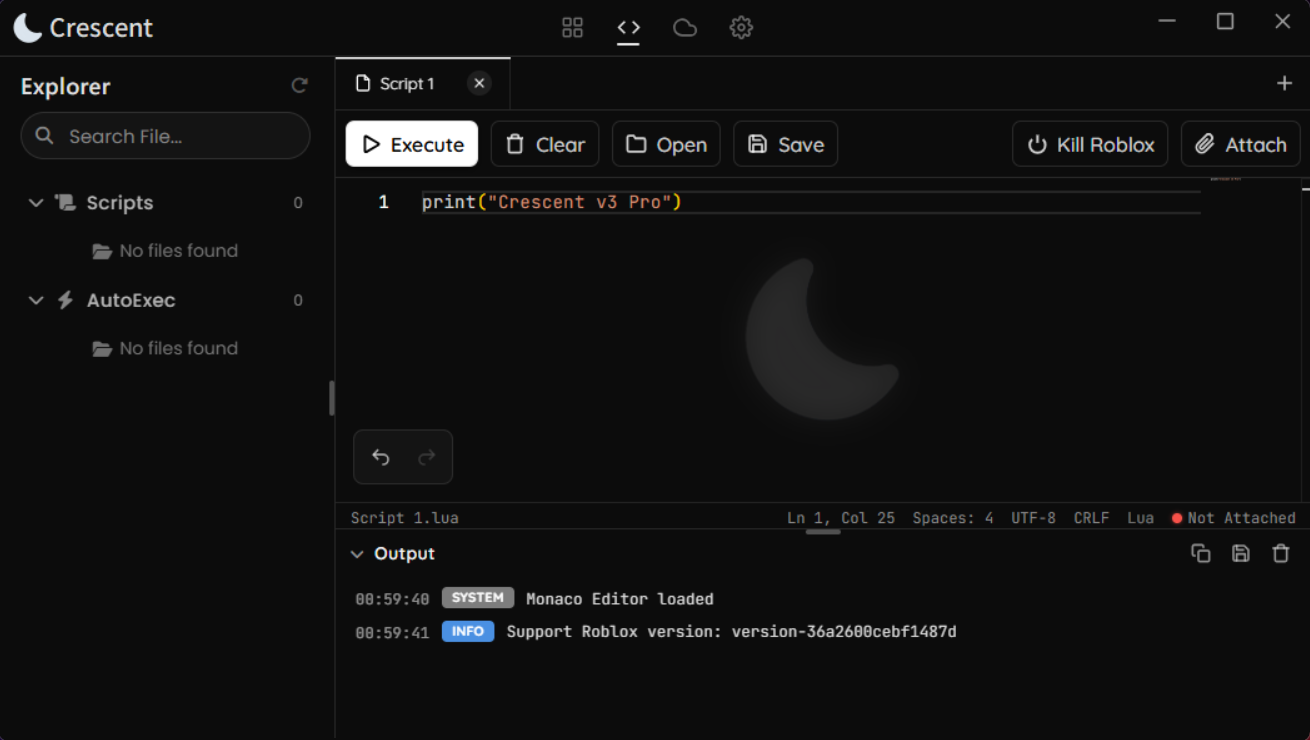
Task: Undo the last editor change
Action: [x=381, y=457]
